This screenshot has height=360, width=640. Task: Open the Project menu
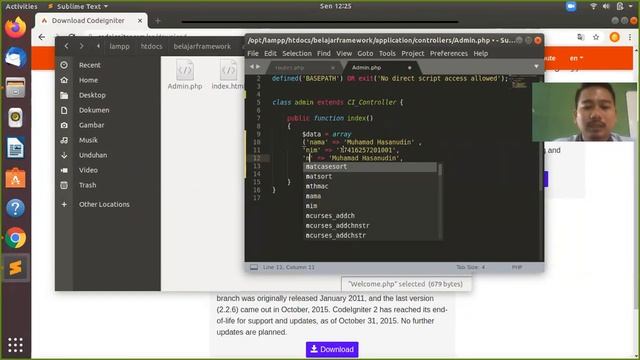click(x=413, y=53)
